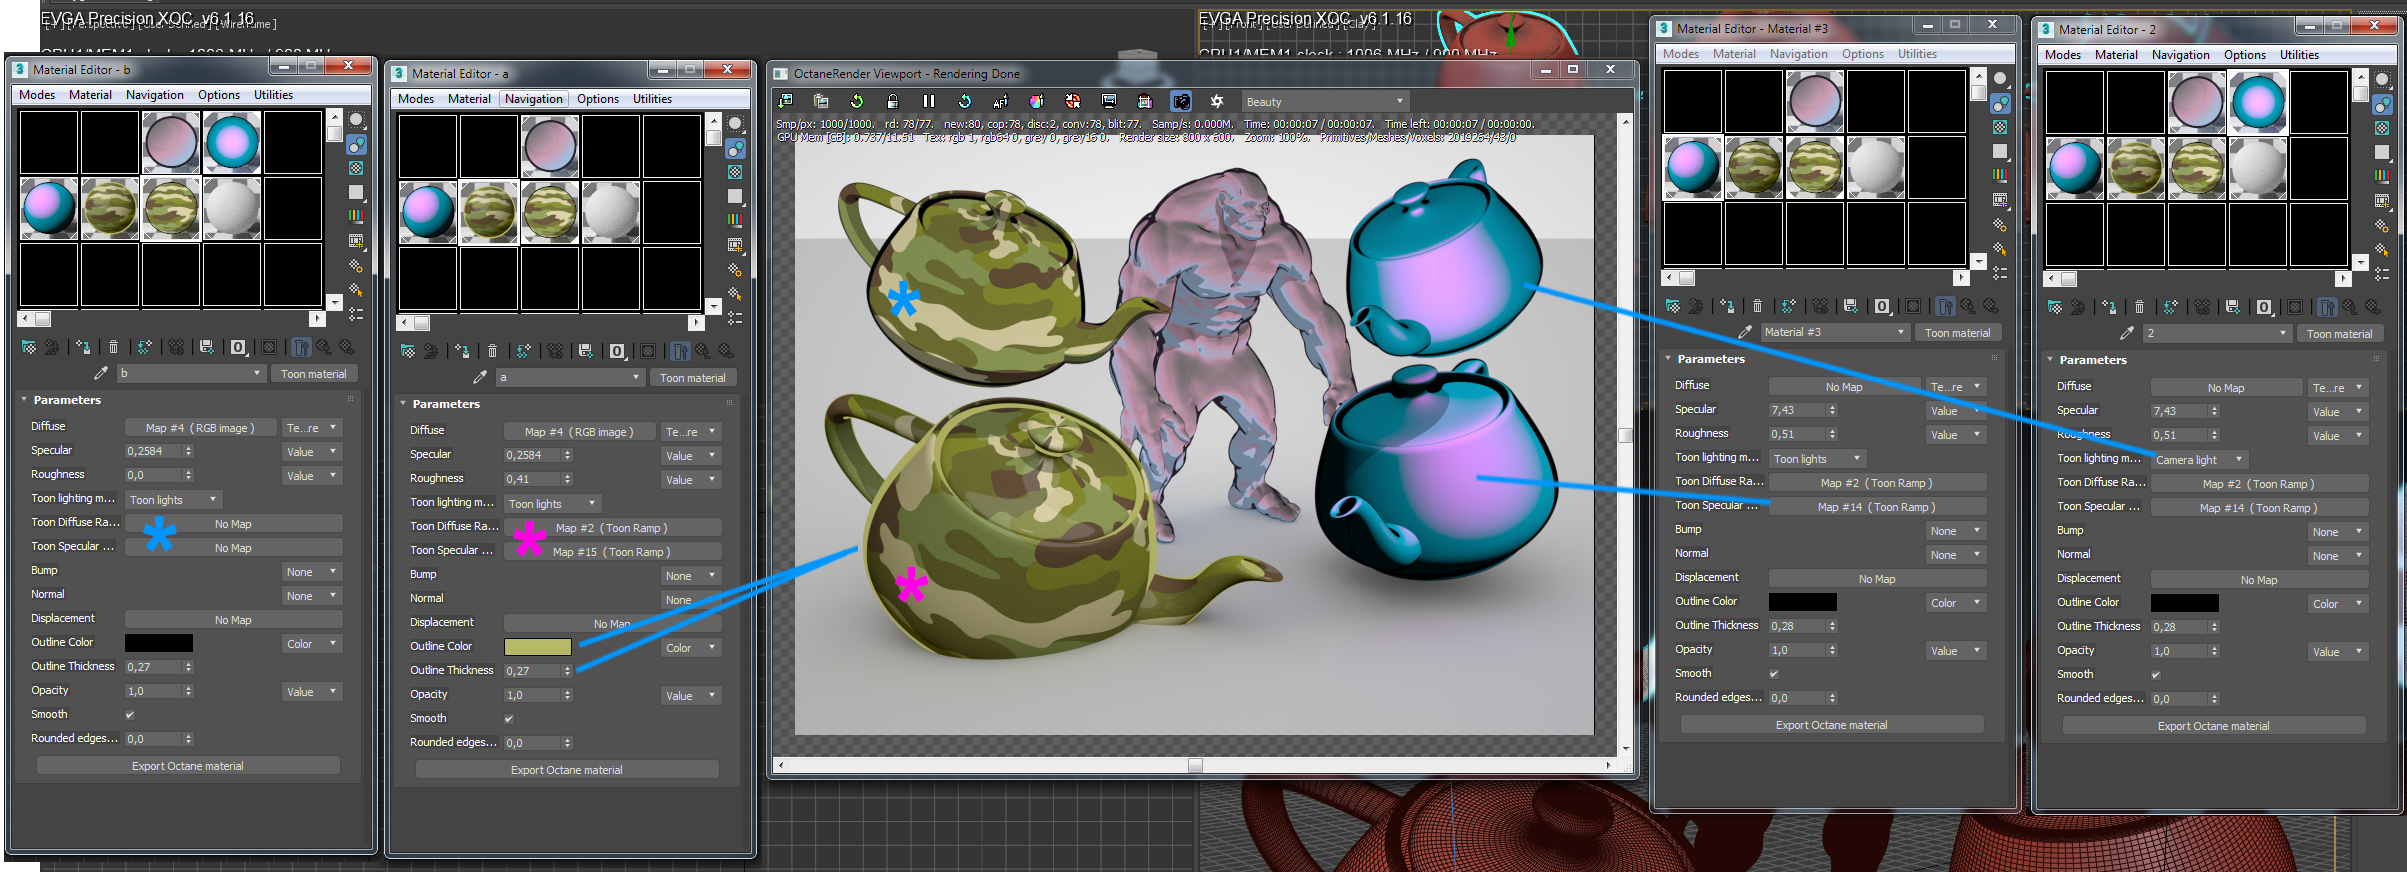Click the olive Outline Color swatch in Material Editor - a
The width and height of the screenshot is (2407, 872).
click(x=538, y=647)
